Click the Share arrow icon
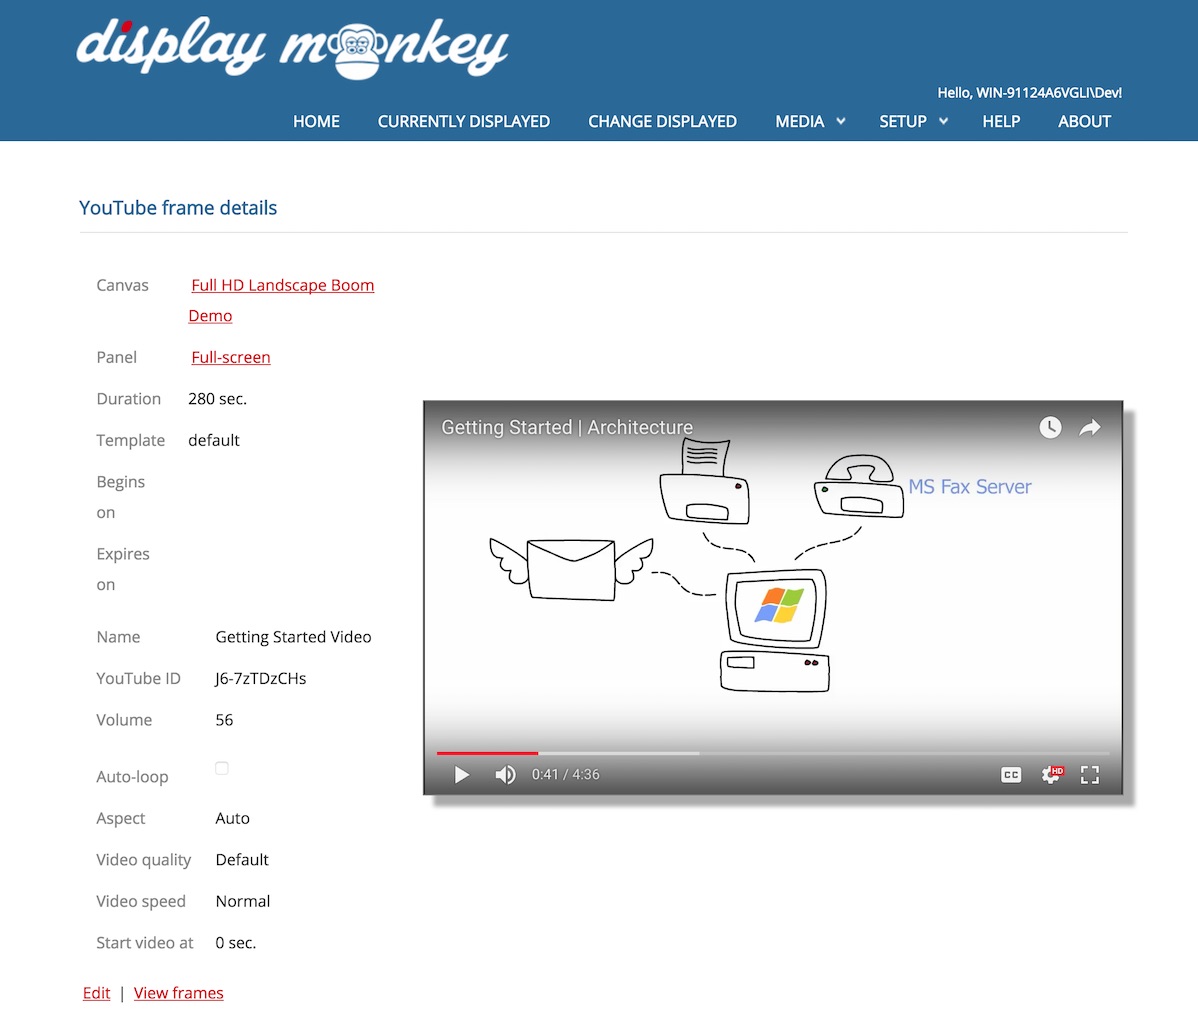Viewport: 1198px width, 1012px height. [x=1090, y=428]
